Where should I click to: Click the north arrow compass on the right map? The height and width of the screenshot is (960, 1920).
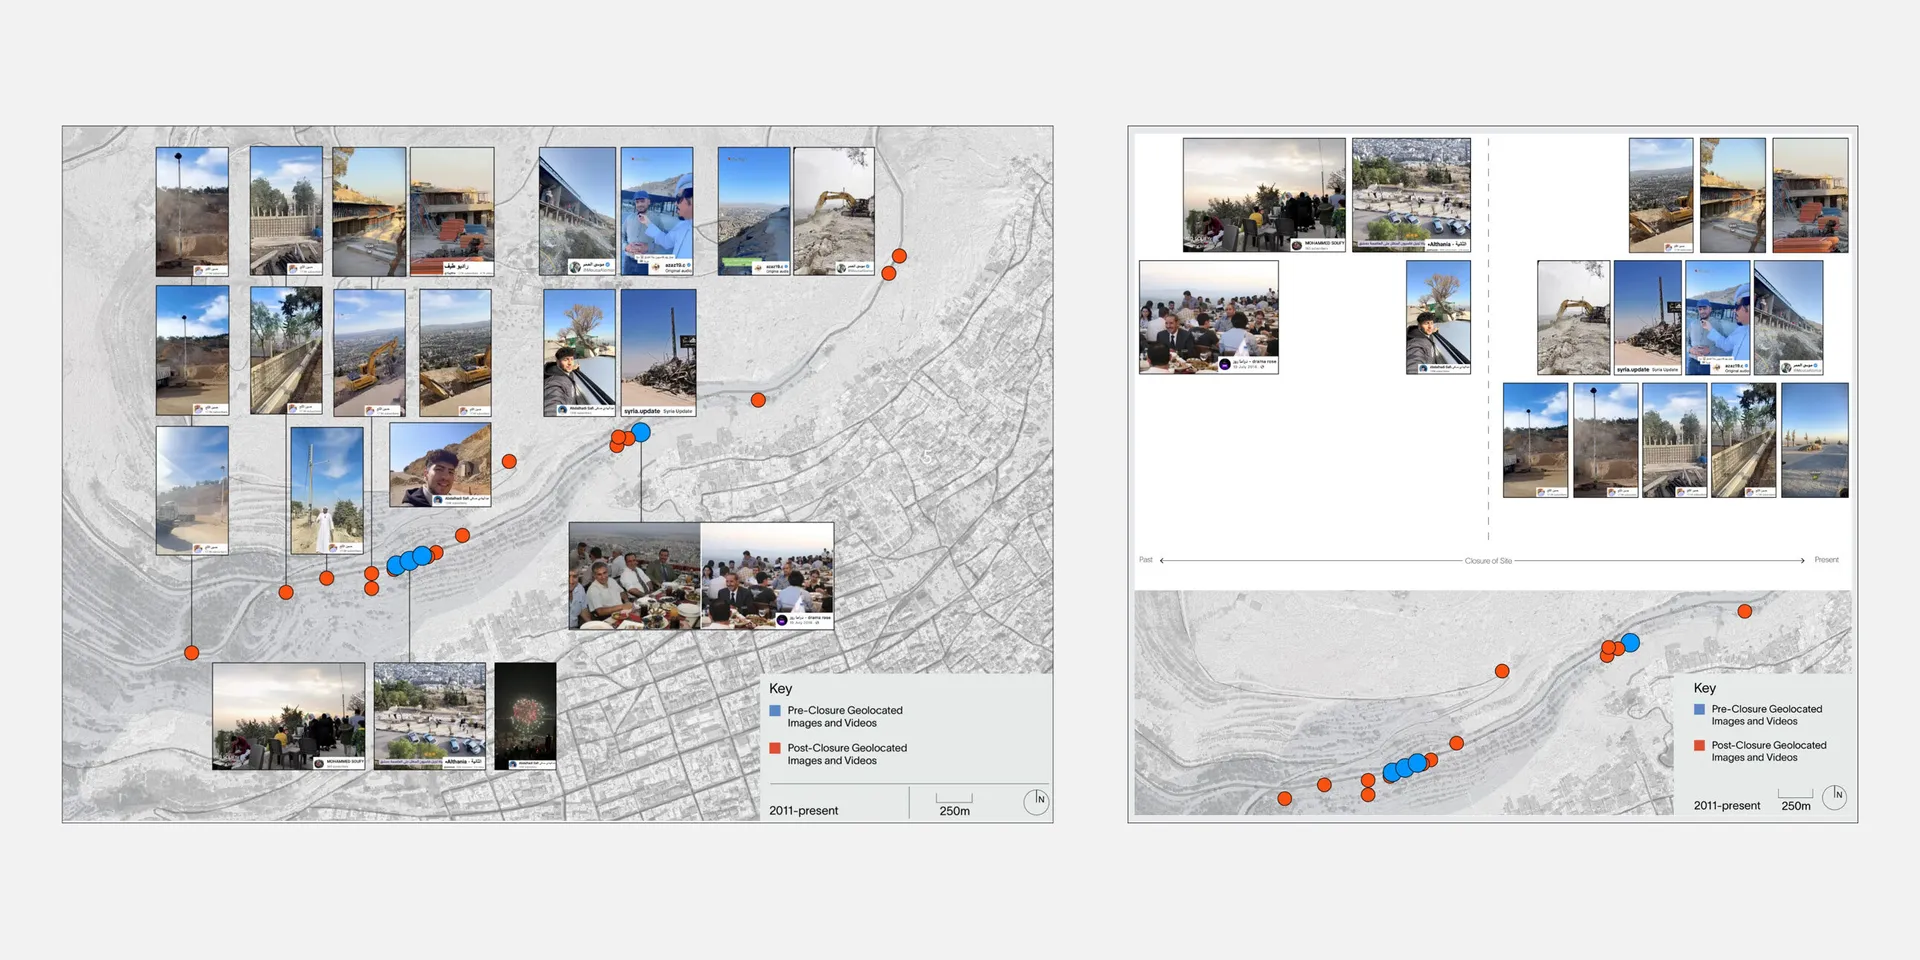coord(1834,797)
